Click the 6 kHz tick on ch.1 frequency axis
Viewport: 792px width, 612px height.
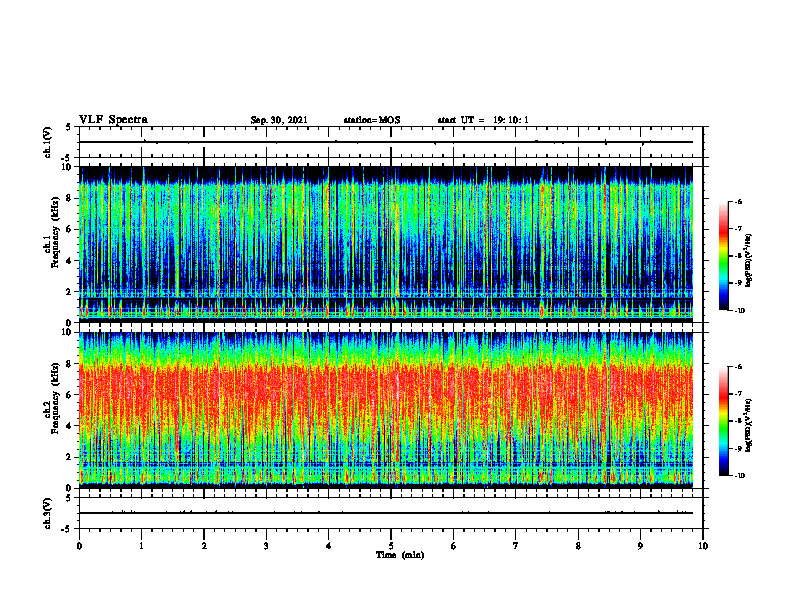[70, 229]
